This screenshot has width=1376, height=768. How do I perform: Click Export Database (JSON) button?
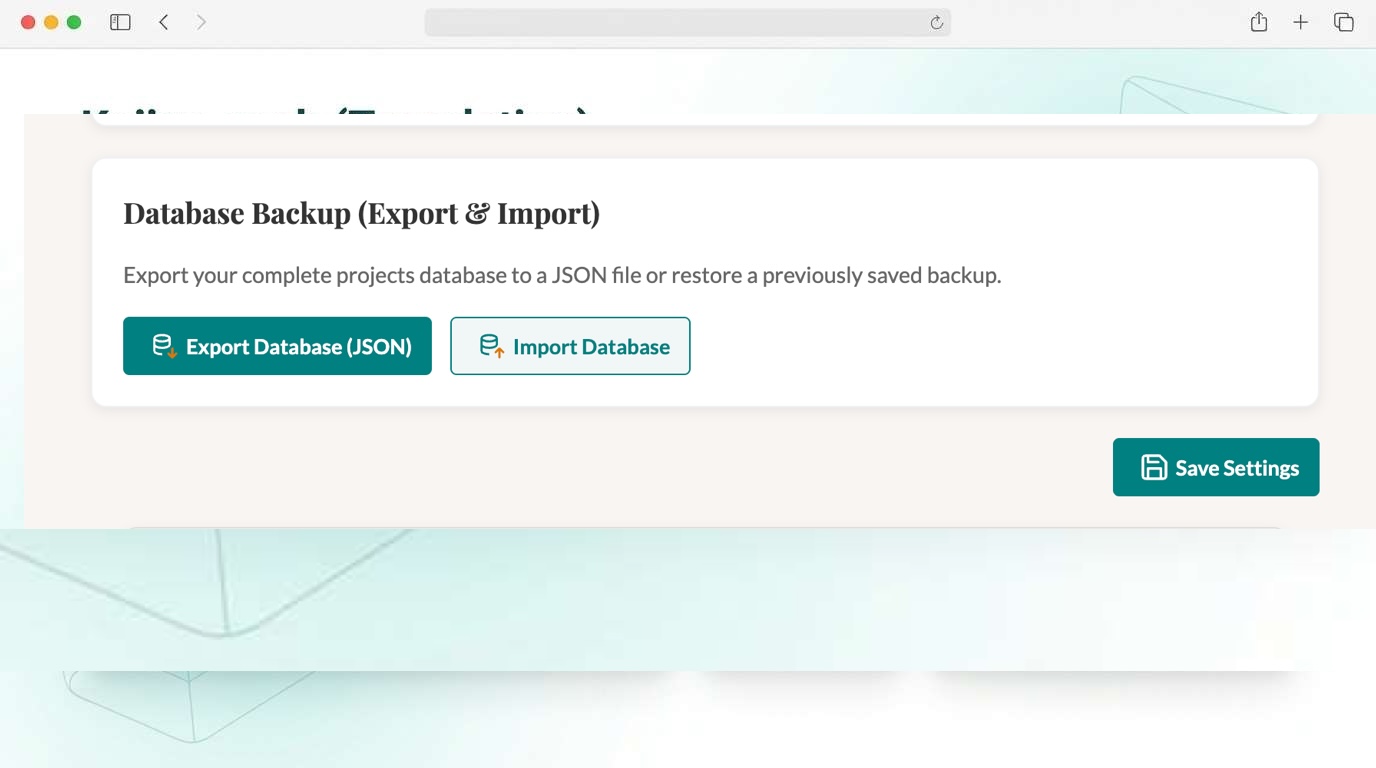click(x=277, y=346)
